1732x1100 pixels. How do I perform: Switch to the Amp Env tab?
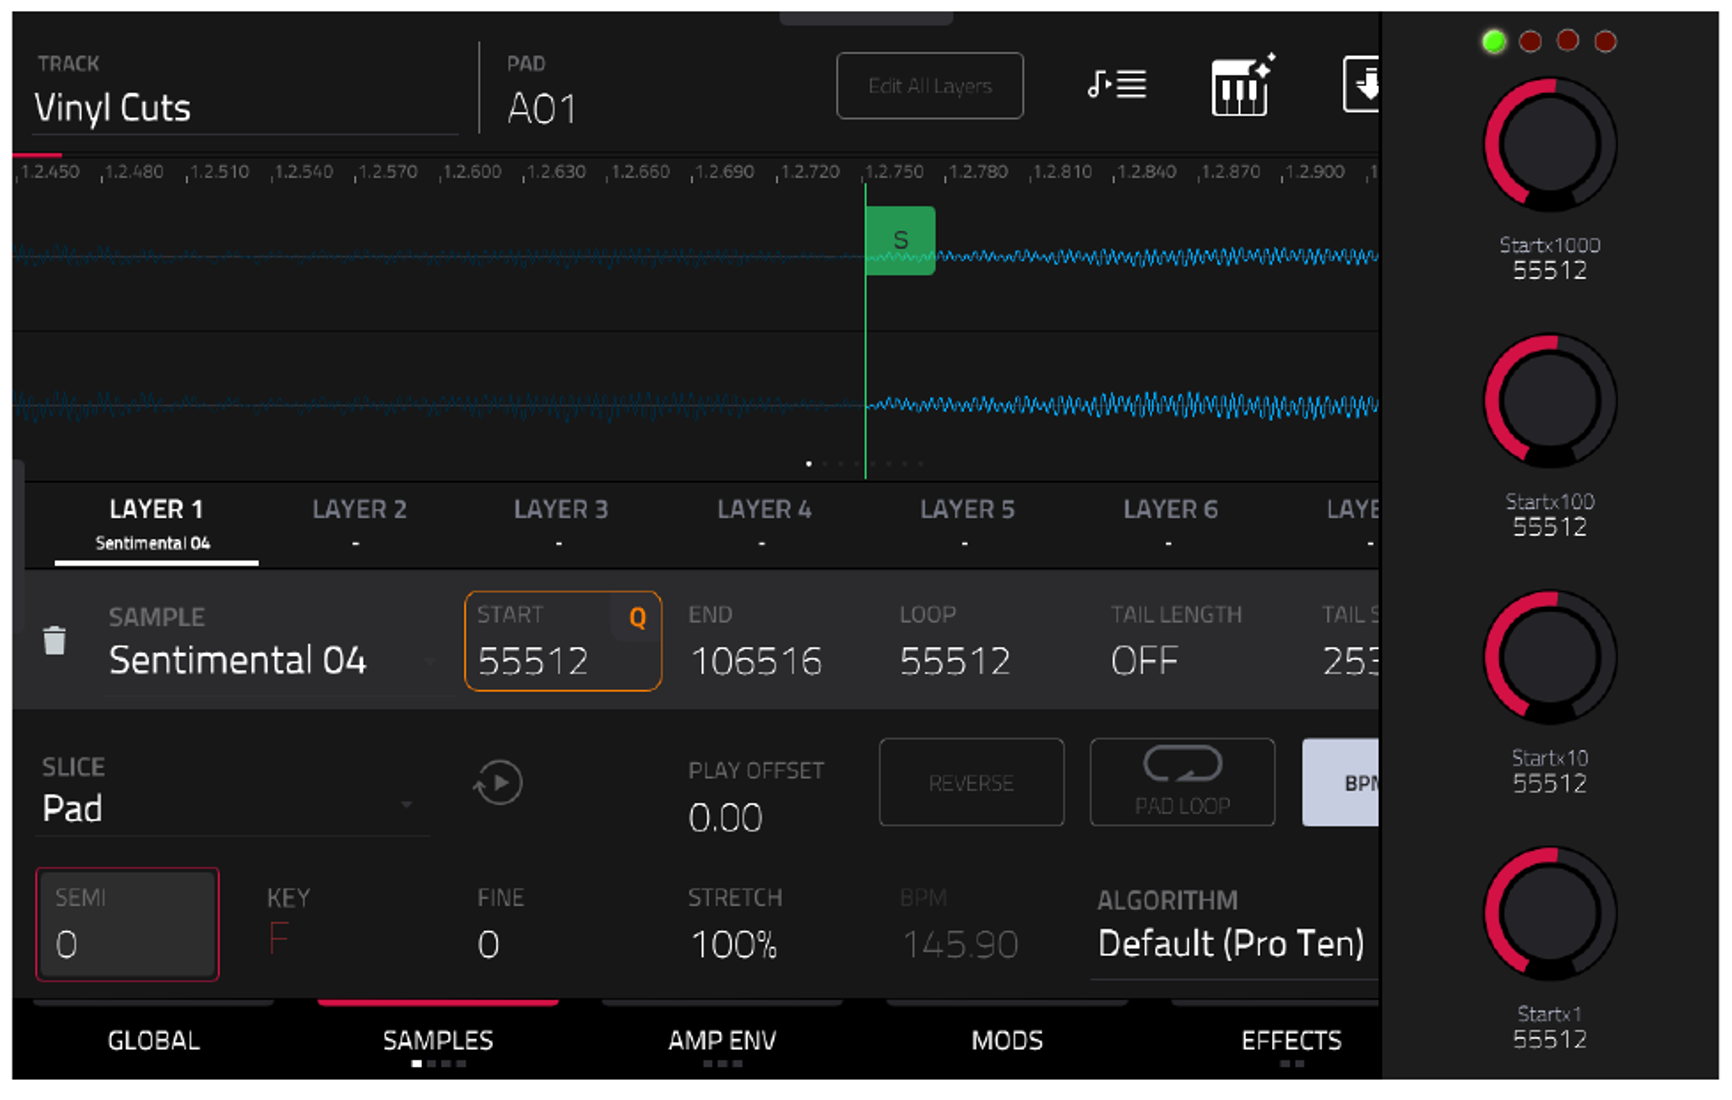[722, 1041]
